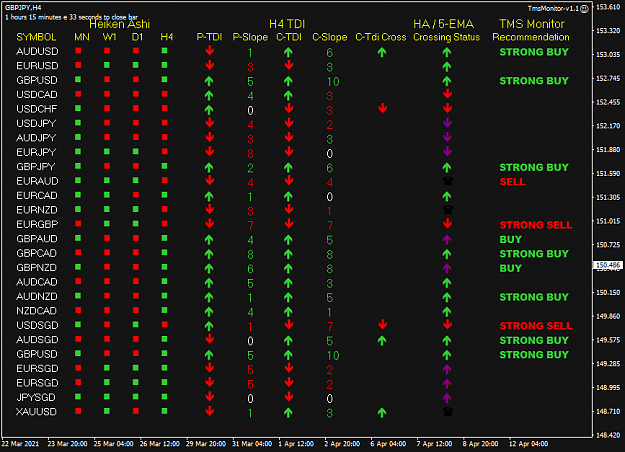Click the EURNZD telephone crossing status icon

pos(448,210)
